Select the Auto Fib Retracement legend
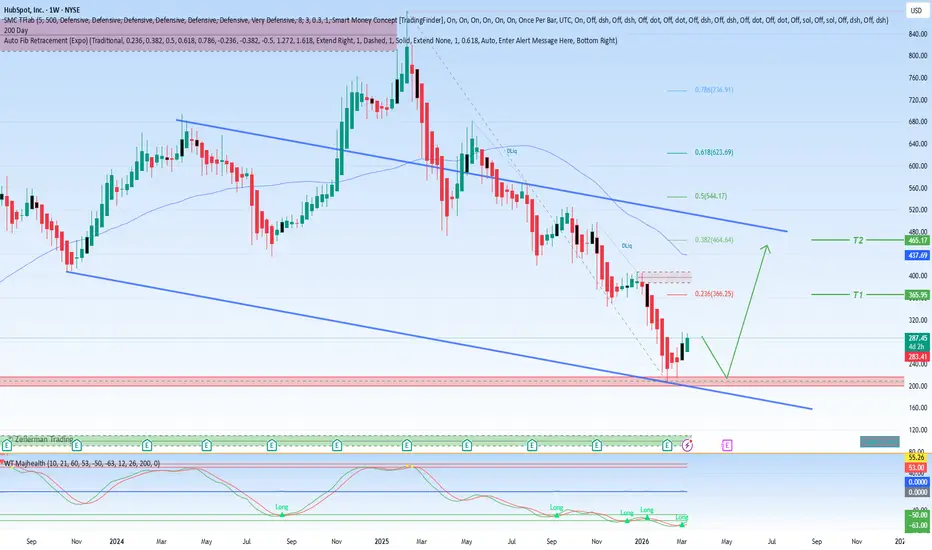 pos(310,40)
